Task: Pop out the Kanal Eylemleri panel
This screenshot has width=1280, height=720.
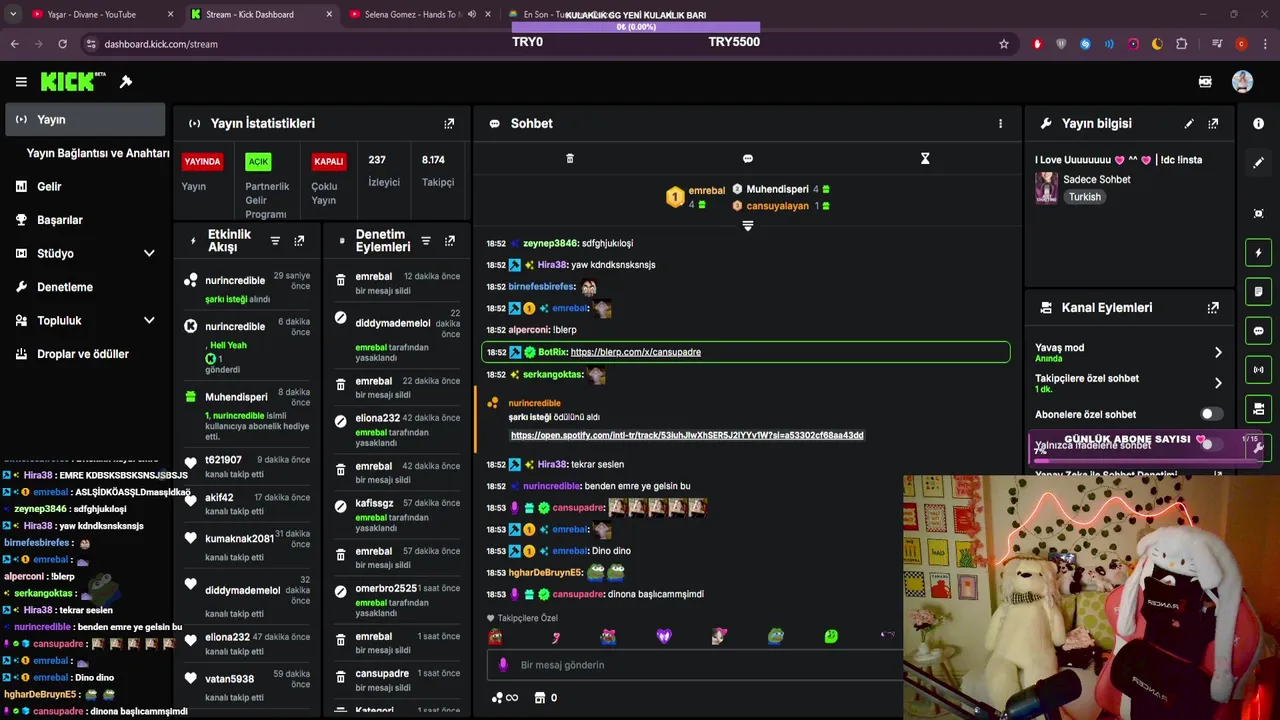Action: point(1213,308)
